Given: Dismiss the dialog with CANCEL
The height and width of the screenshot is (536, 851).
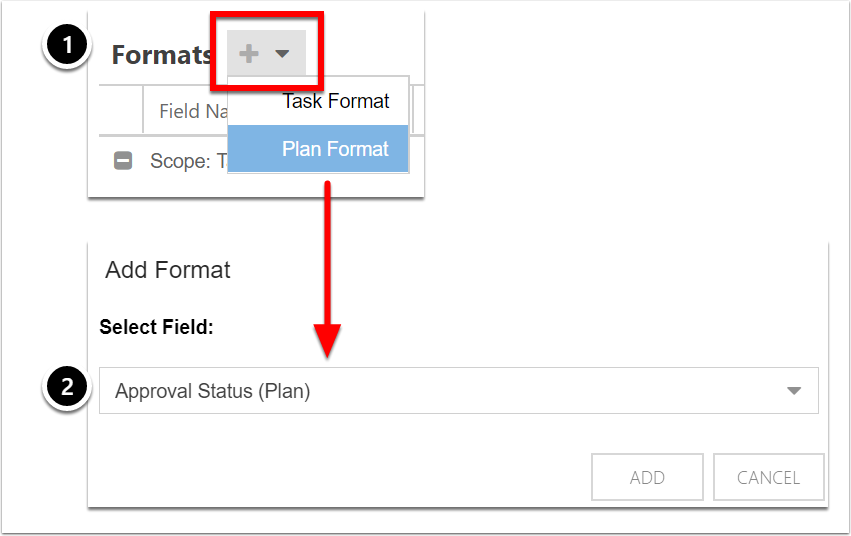Looking at the screenshot, I should (769, 477).
